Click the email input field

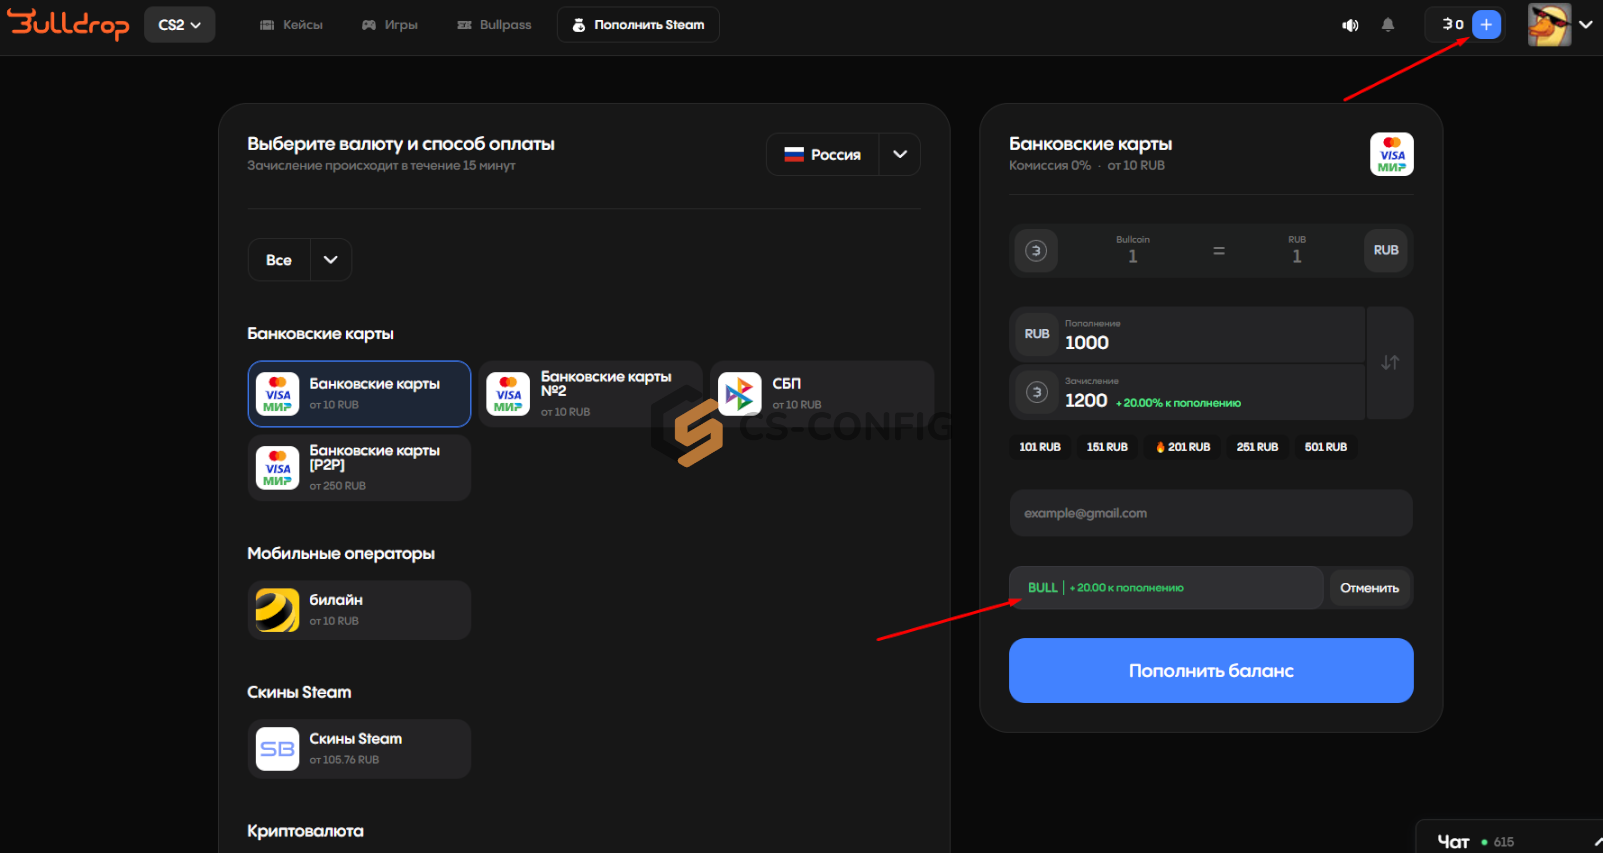(1211, 513)
